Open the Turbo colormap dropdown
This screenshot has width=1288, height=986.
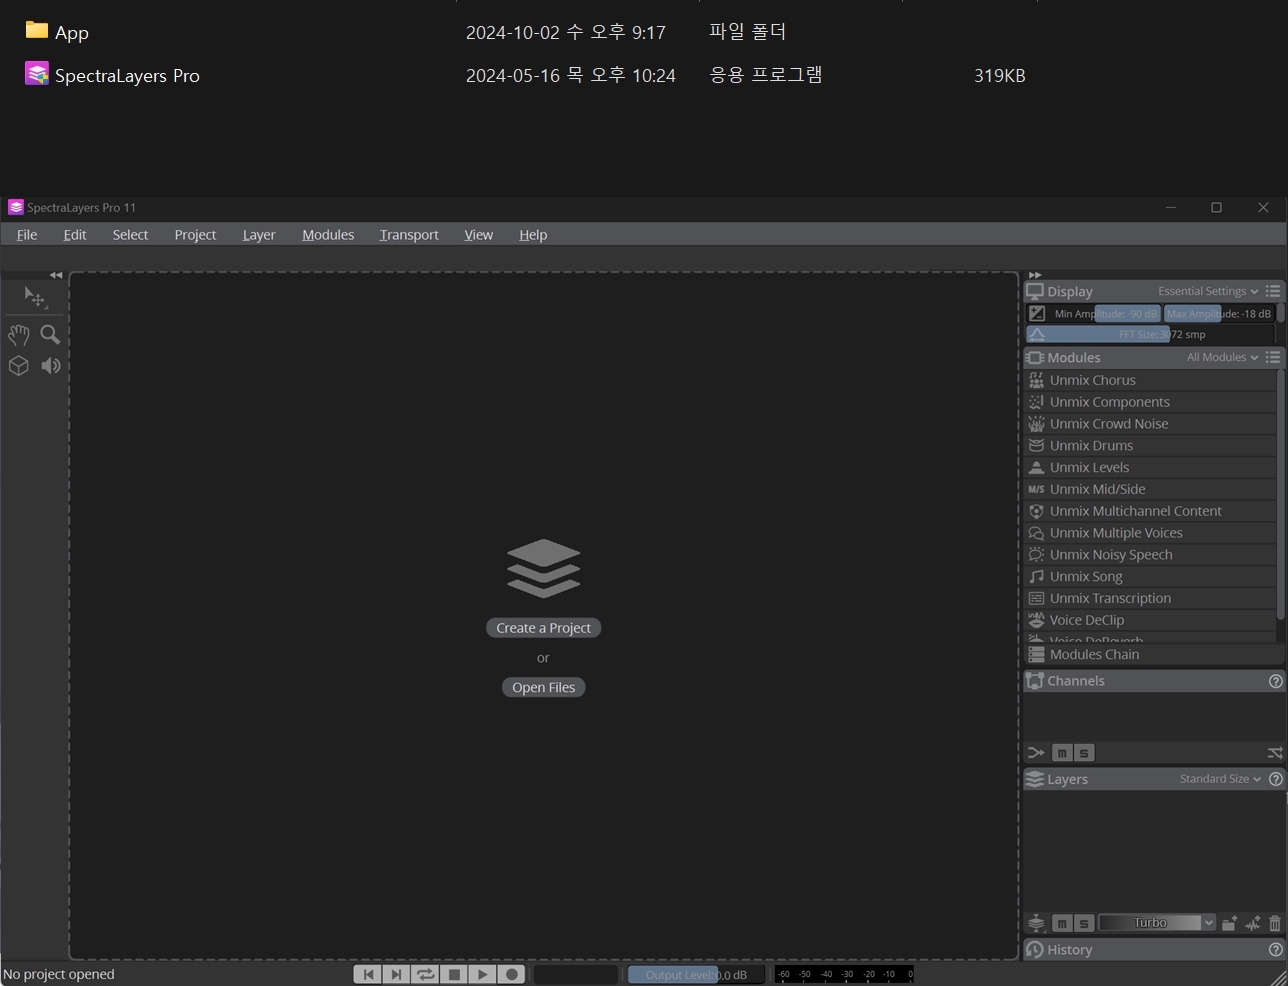click(x=1157, y=923)
